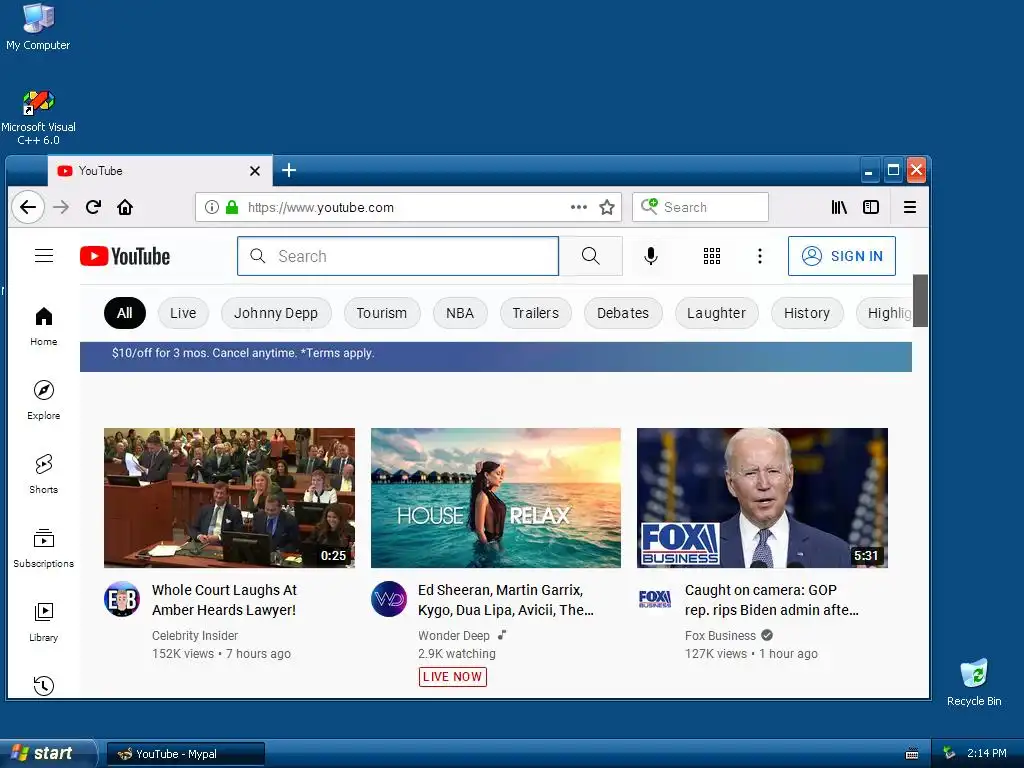Open Explore in YouTube sidebar
The image size is (1024, 768).
pos(44,400)
